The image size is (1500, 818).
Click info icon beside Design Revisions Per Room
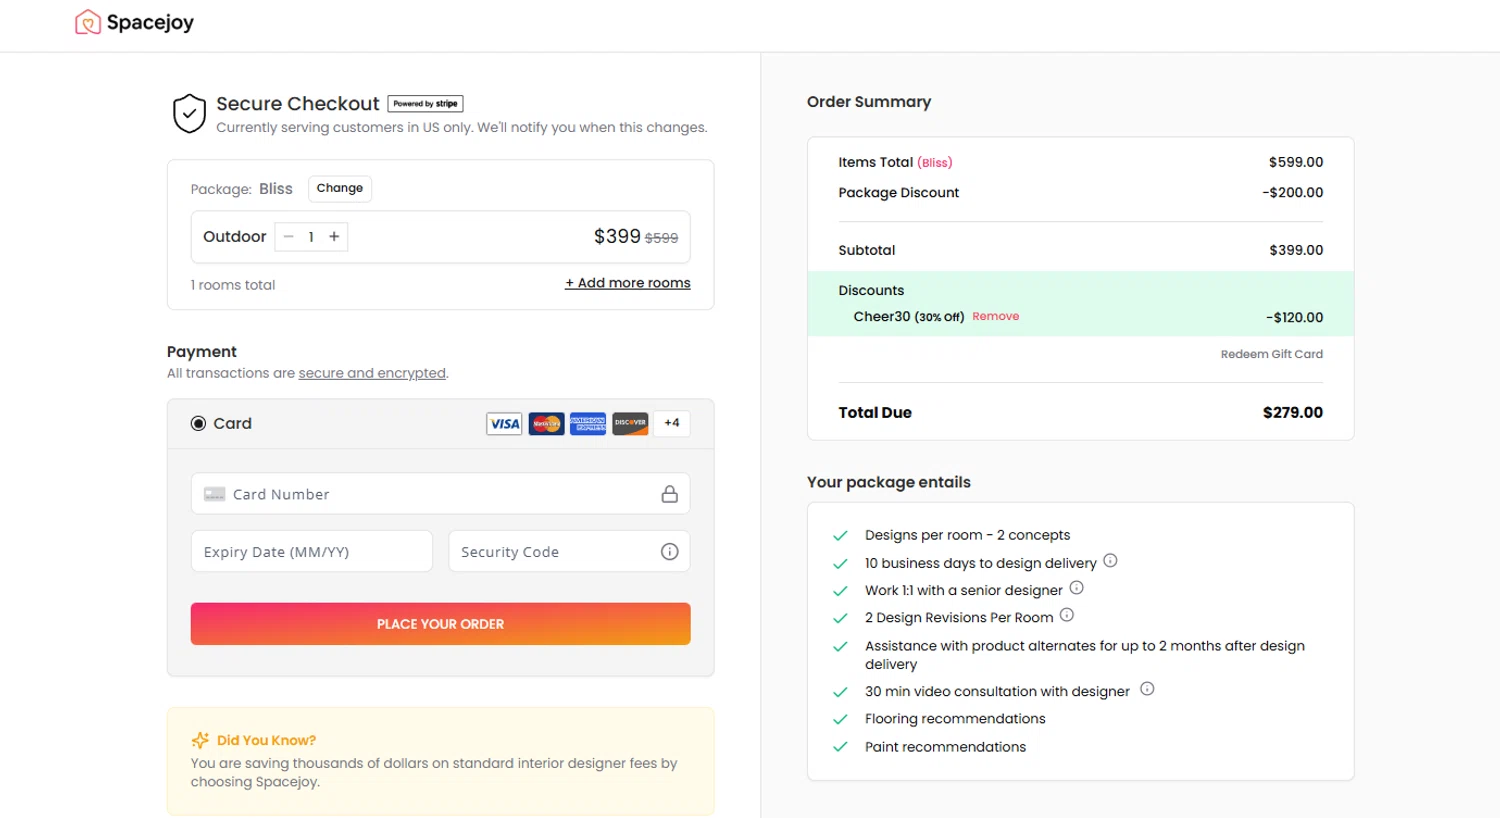tap(1067, 615)
